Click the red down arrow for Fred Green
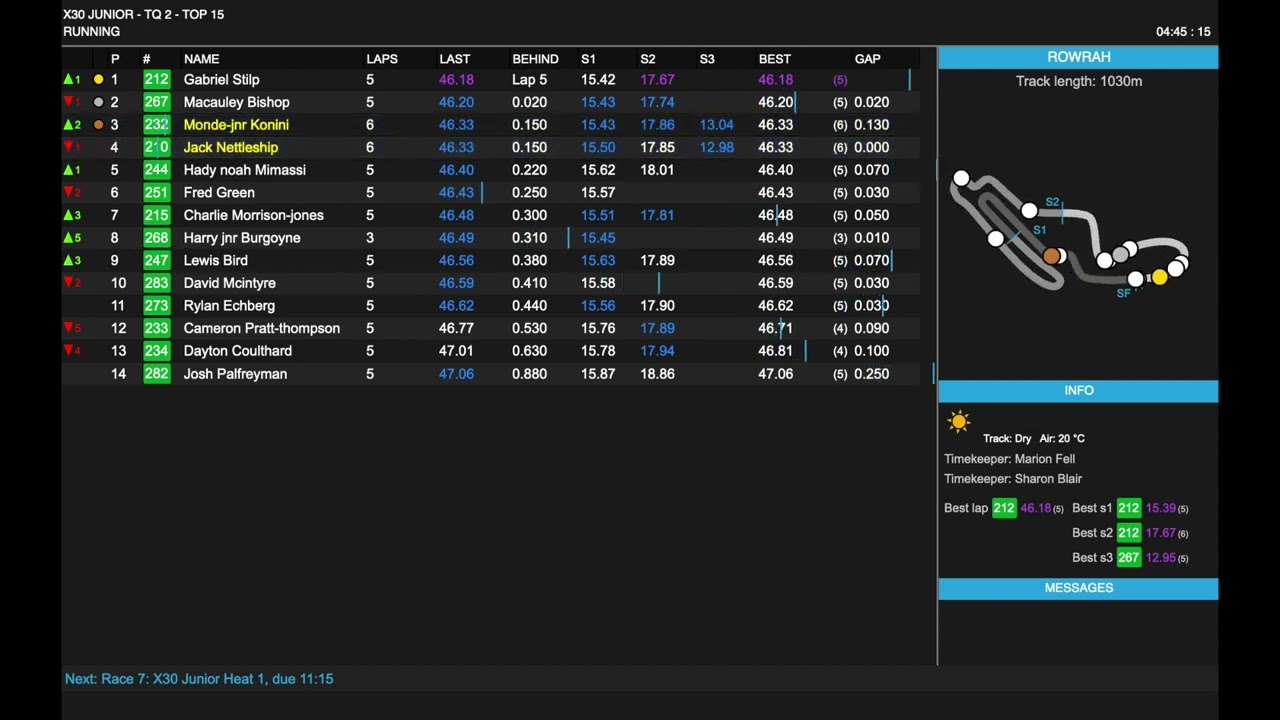Image resolution: width=1280 pixels, height=720 pixels. click(x=70, y=193)
